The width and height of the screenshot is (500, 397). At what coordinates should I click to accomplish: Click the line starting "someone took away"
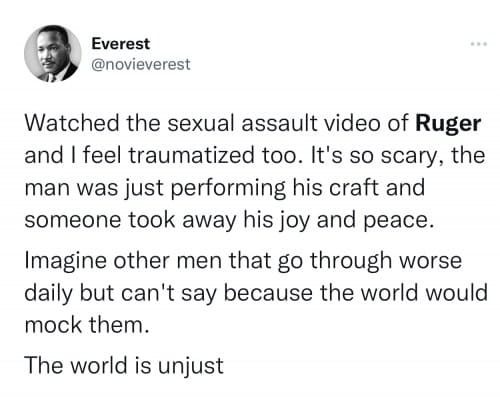(229, 221)
